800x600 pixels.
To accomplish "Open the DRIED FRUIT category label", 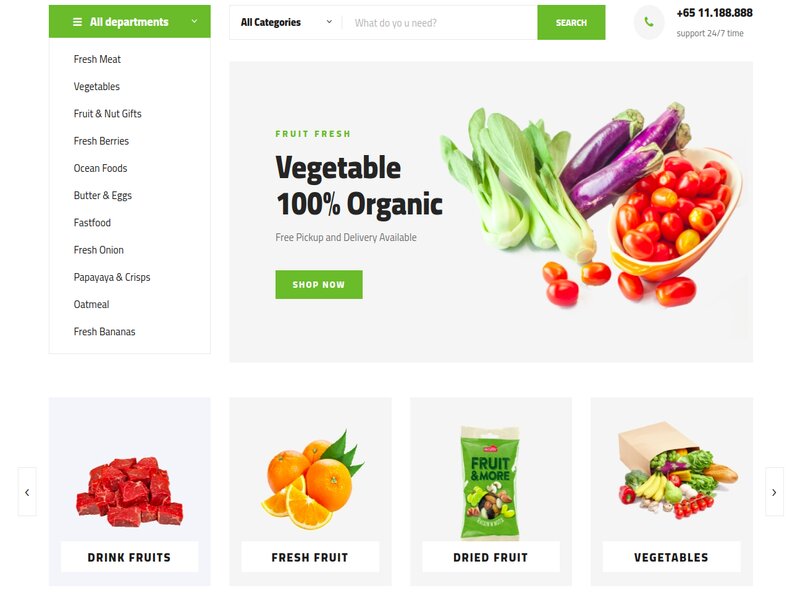I will [x=490, y=557].
